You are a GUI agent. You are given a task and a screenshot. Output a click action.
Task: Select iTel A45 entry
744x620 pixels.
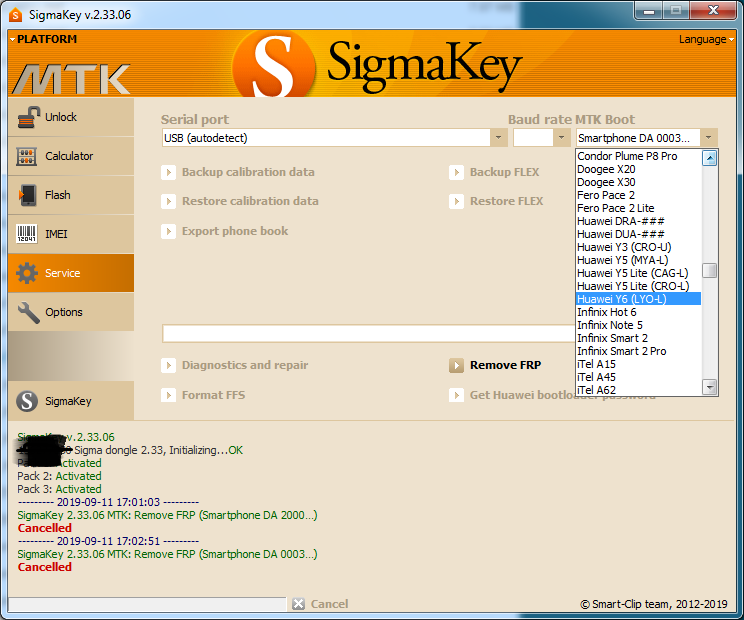638,378
